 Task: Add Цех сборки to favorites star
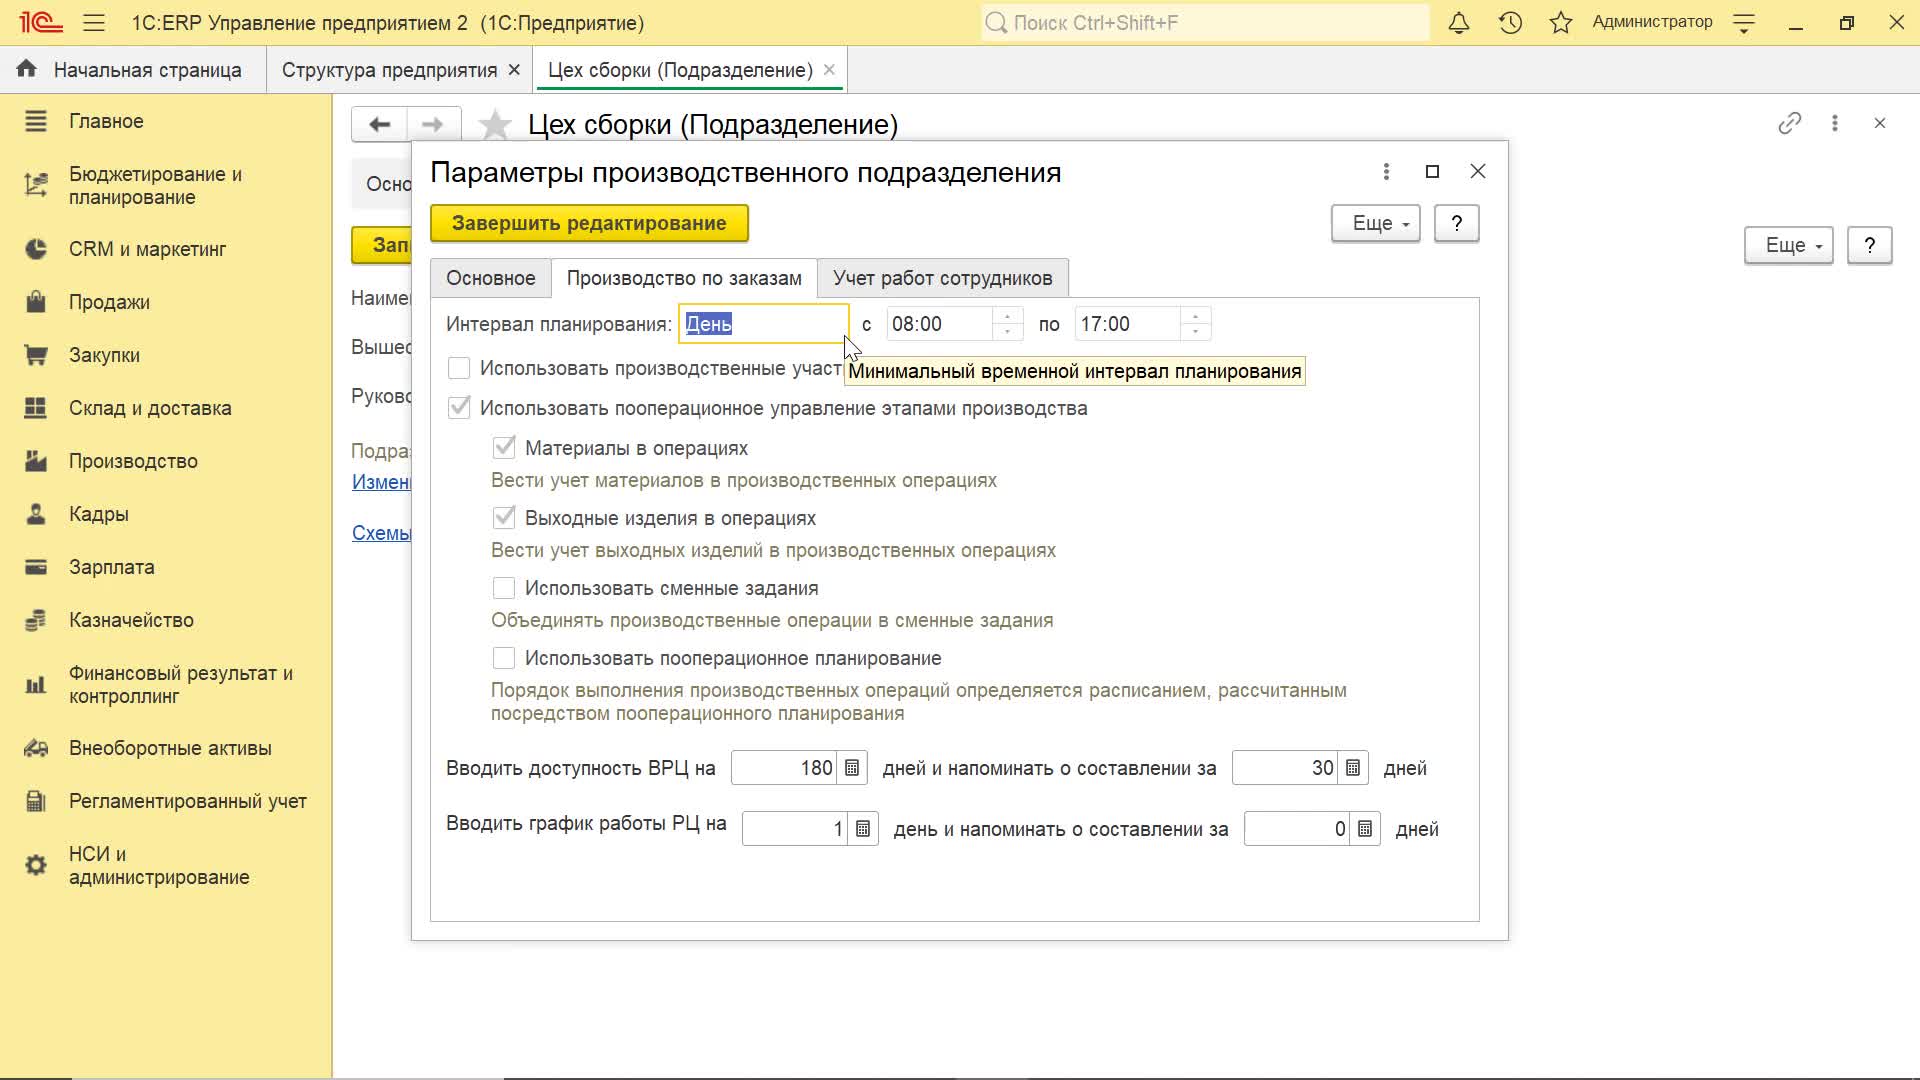[495, 125]
